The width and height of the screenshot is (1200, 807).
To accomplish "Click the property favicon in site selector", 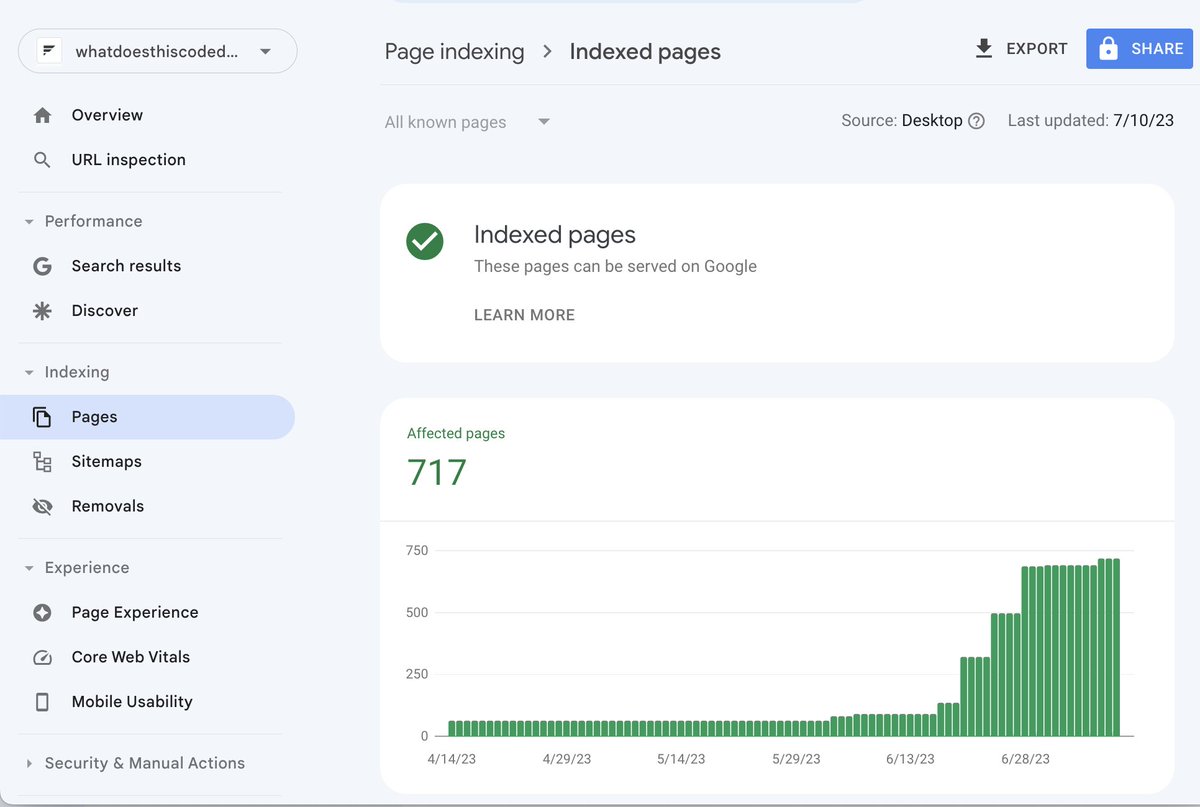I will coord(49,52).
